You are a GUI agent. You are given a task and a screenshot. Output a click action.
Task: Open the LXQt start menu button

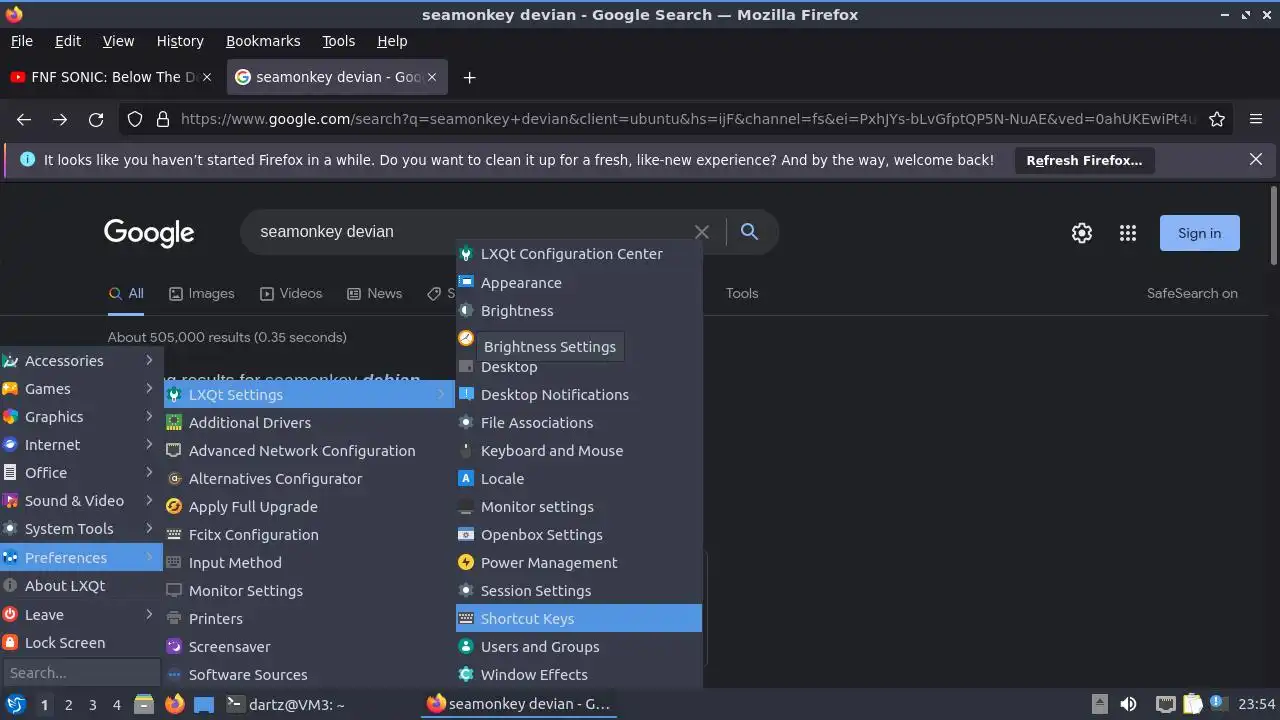[x=15, y=704]
